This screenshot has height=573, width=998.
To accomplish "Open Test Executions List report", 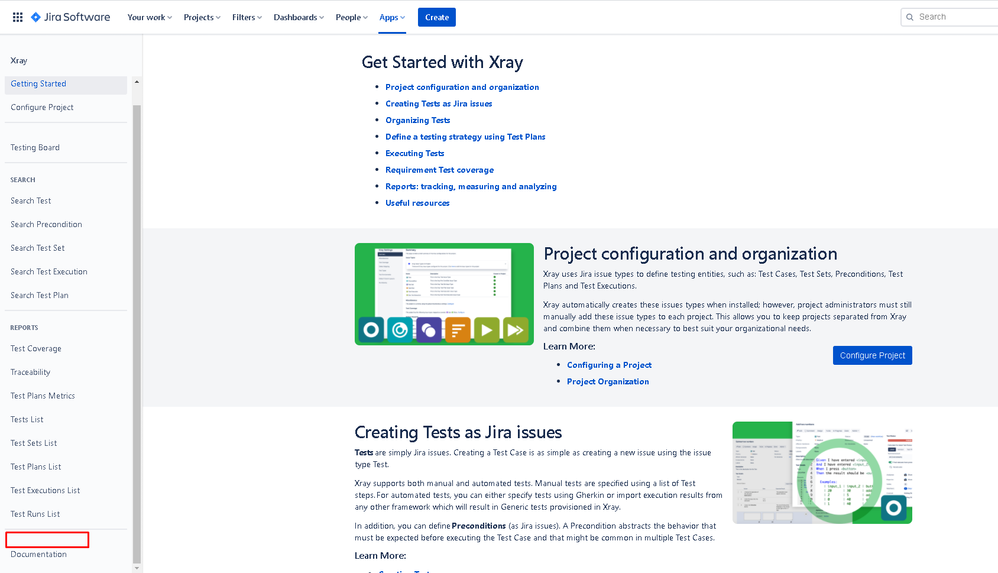I will (x=45, y=490).
